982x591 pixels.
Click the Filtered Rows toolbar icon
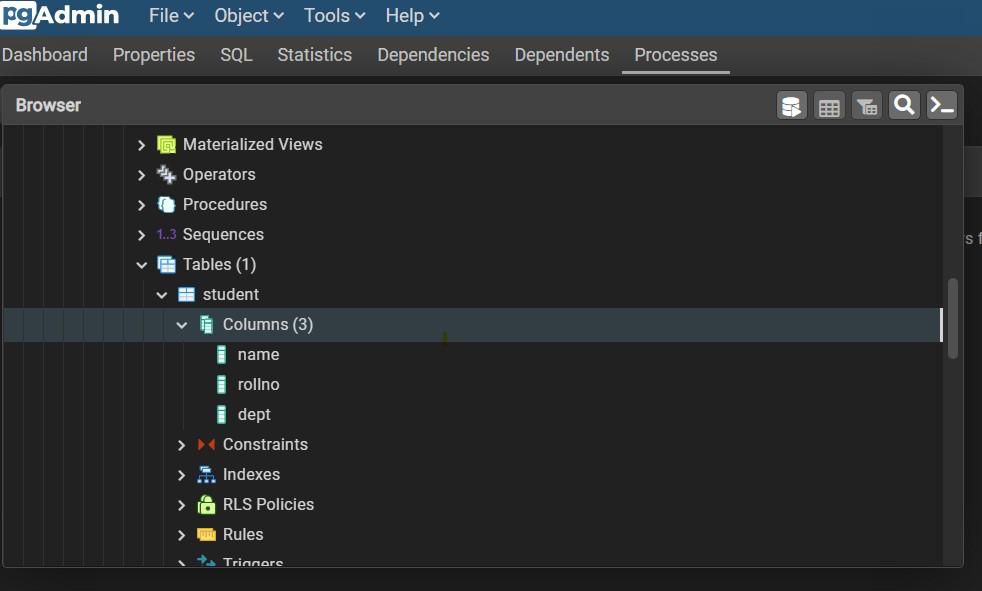[867, 106]
